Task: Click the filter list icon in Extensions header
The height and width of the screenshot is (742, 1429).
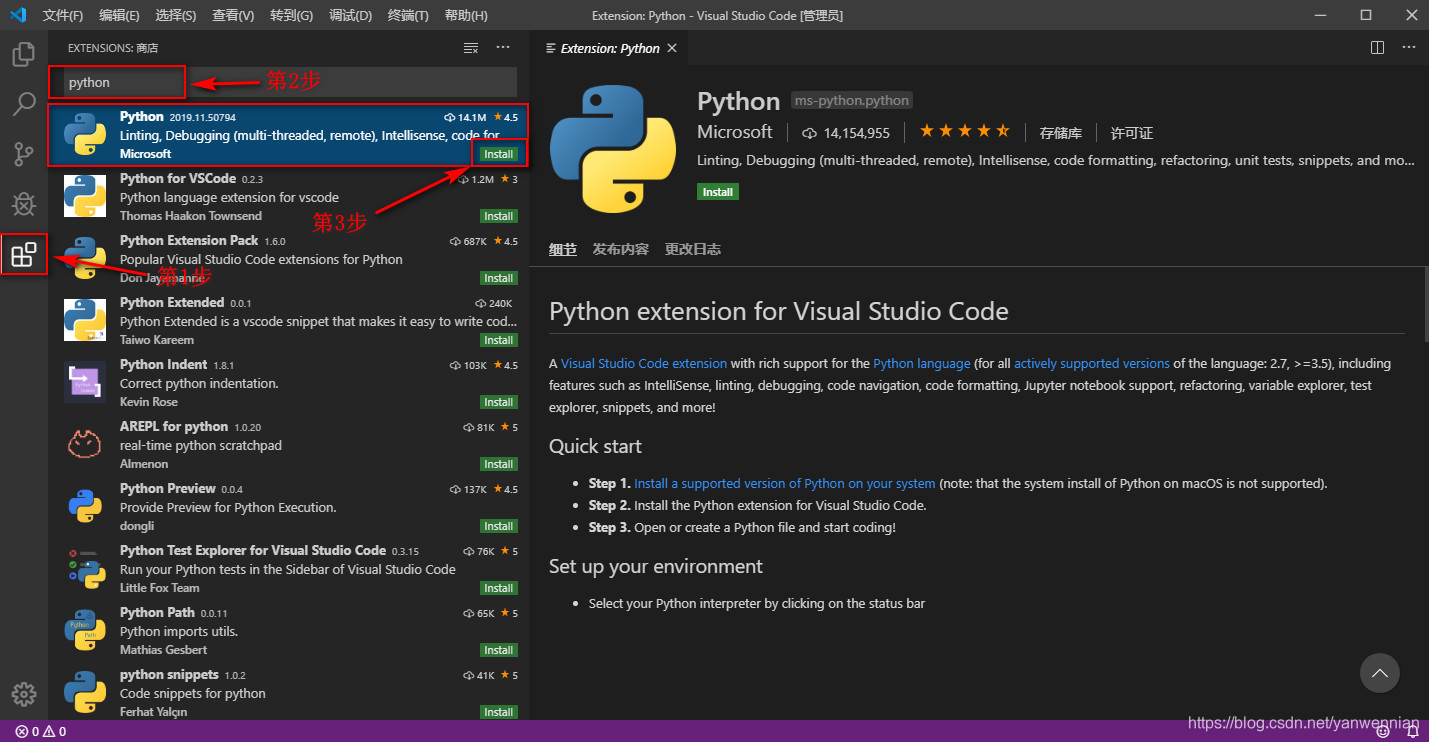Action: (x=471, y=48)
